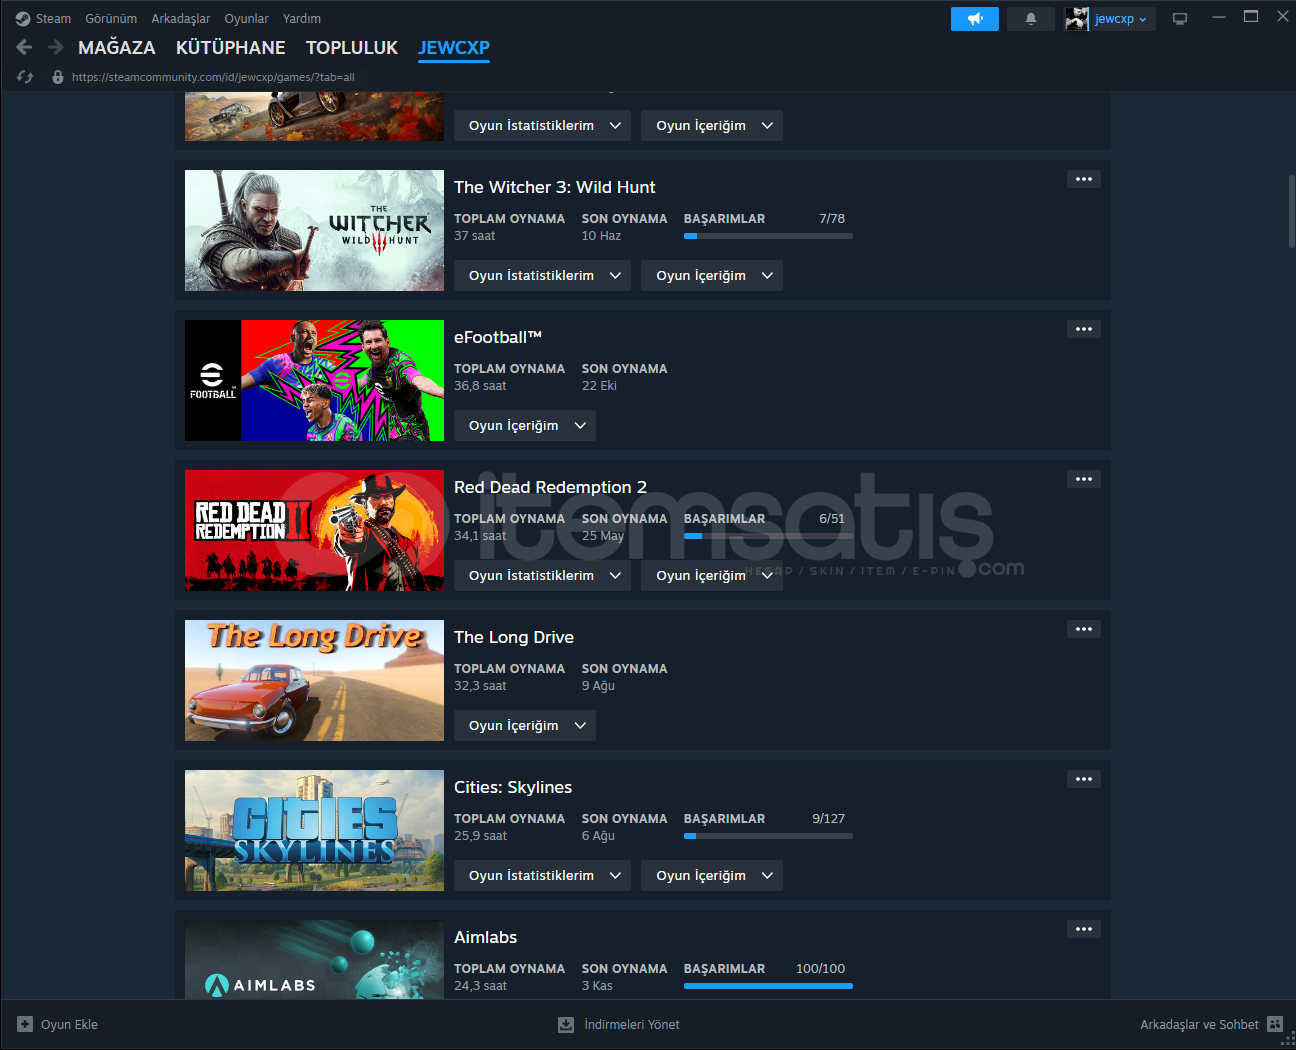Click the Aimlabs cover image
The image size is (1296, 1050).
[314, 959]
